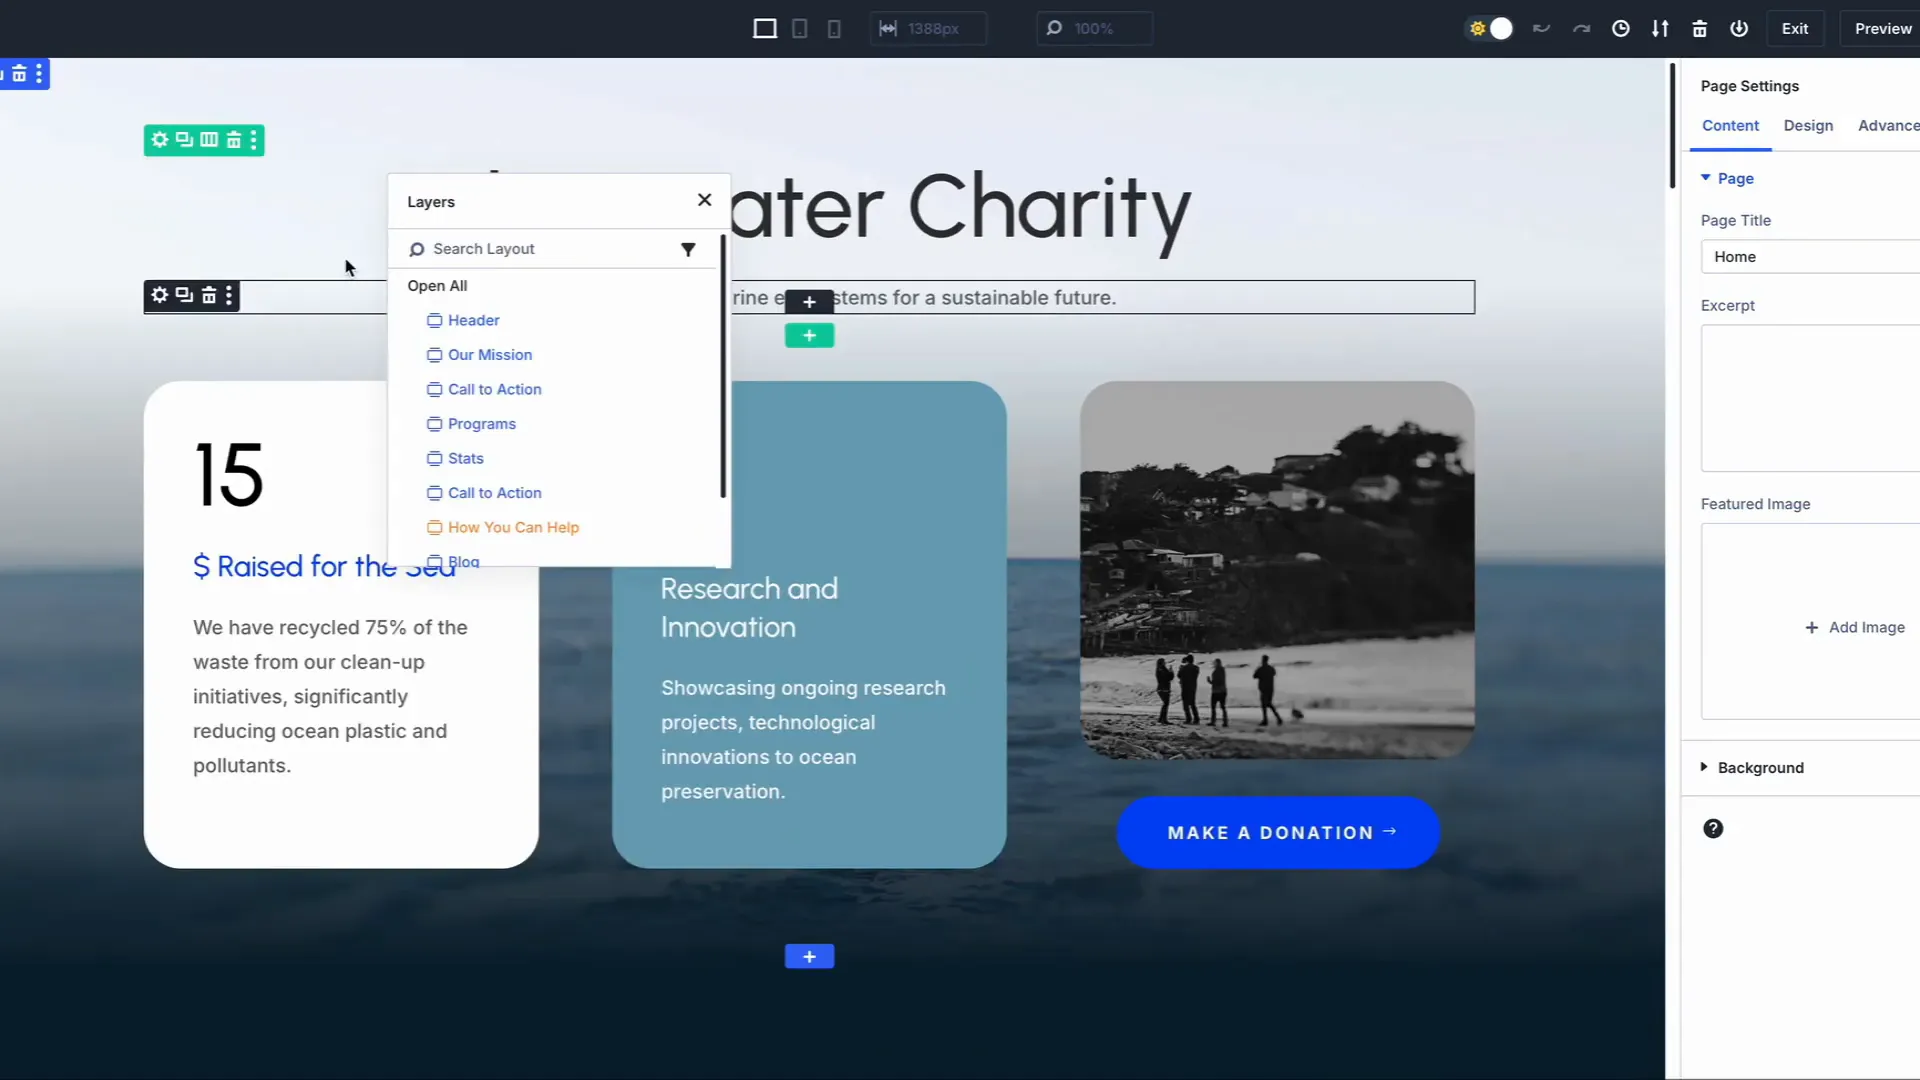
Task: Expand the Background settings group
Action: click(1760, 767)
